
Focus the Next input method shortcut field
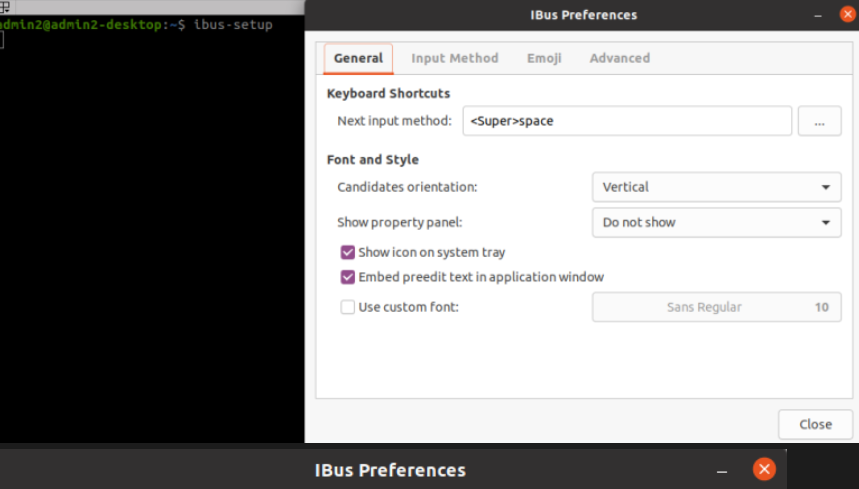coord(627,121)
